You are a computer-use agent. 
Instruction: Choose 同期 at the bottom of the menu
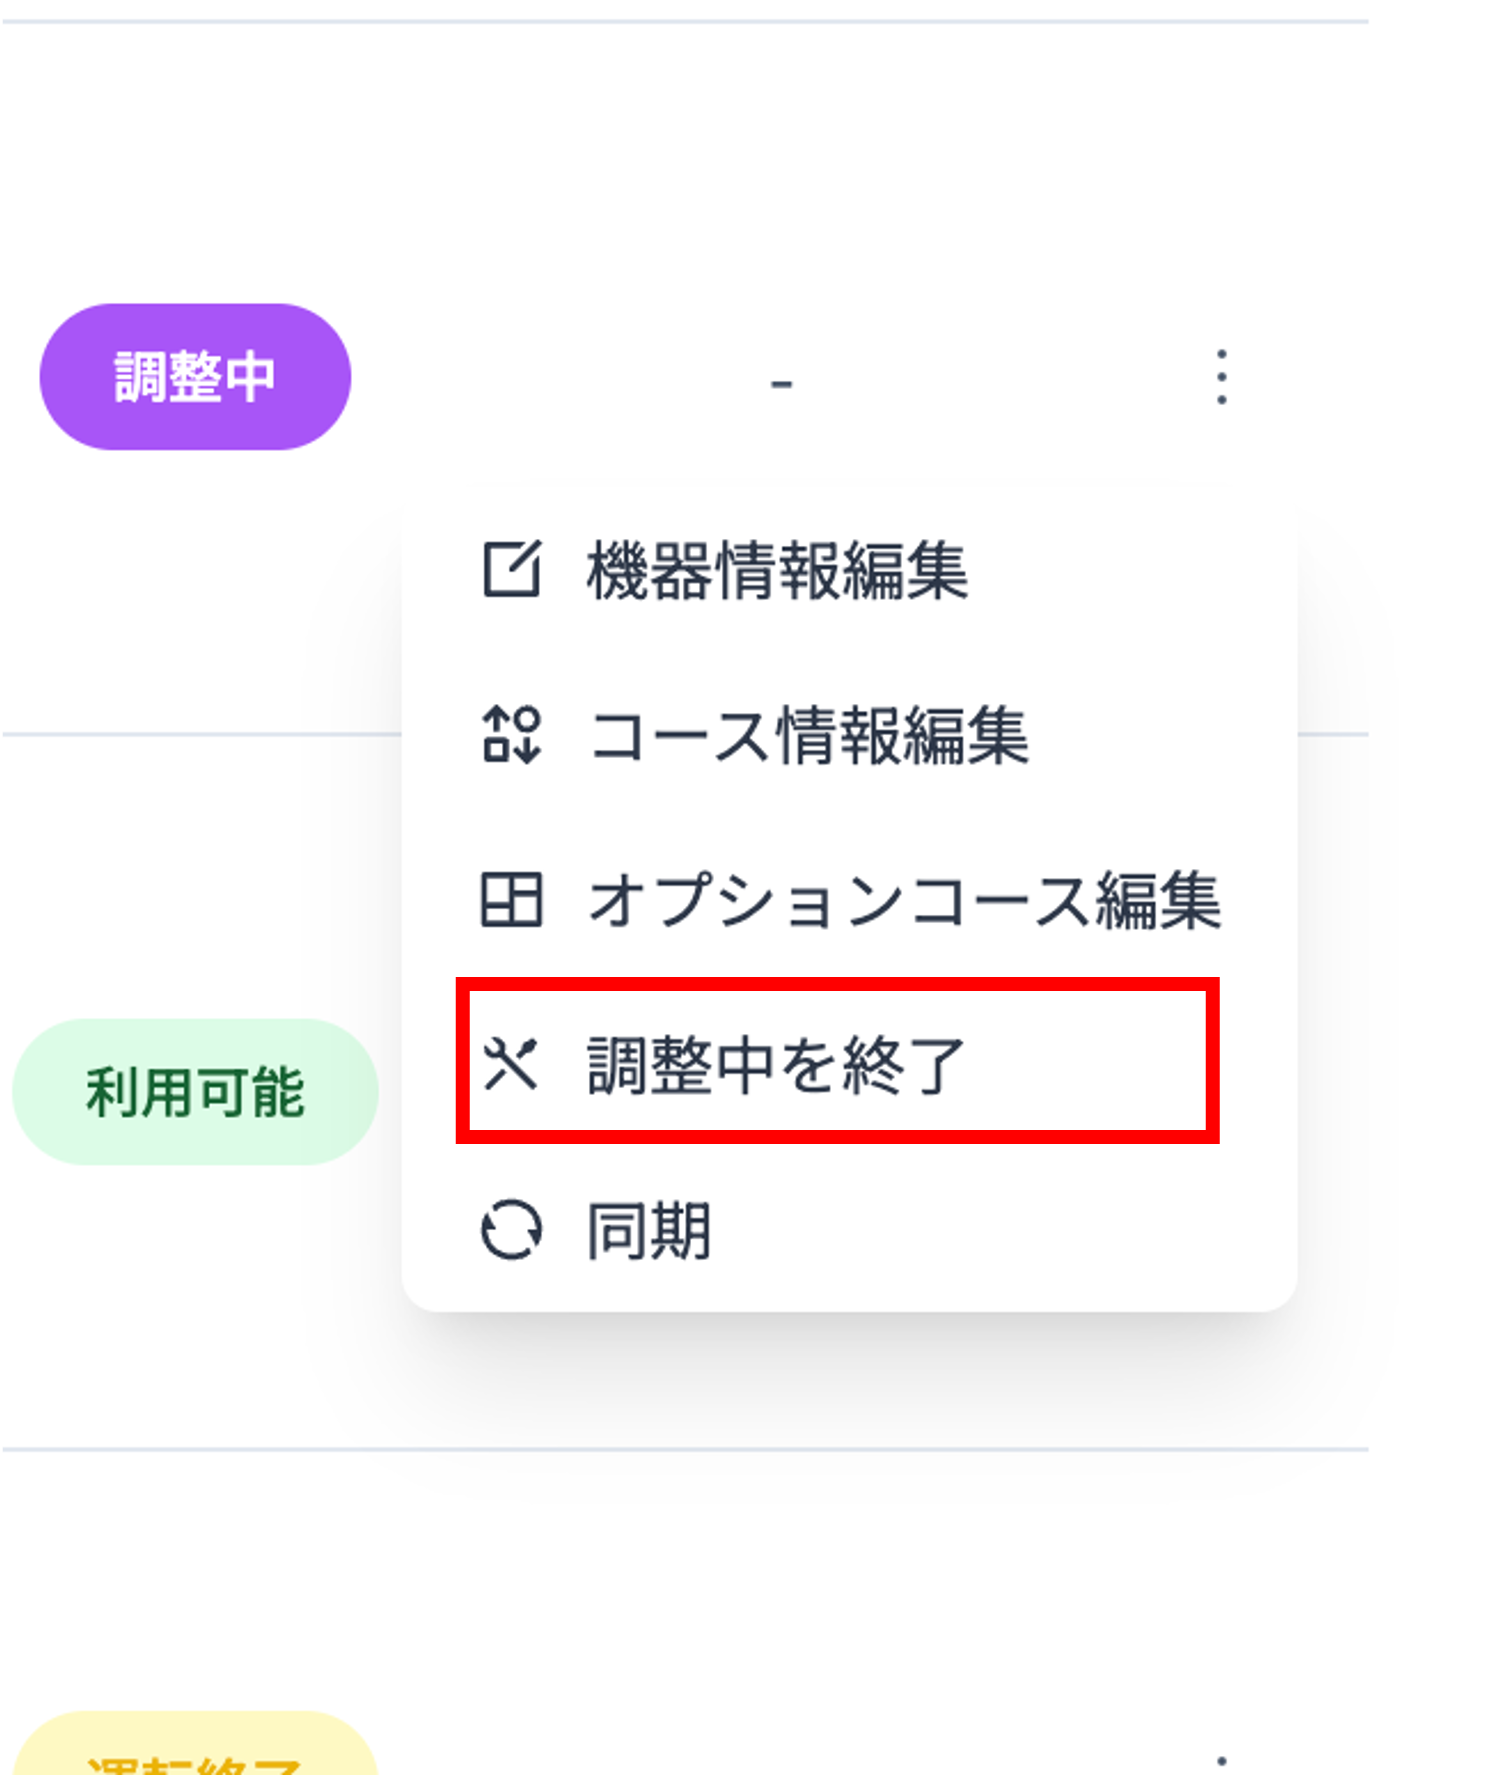pyautogui.click(x=648, y=1233)
